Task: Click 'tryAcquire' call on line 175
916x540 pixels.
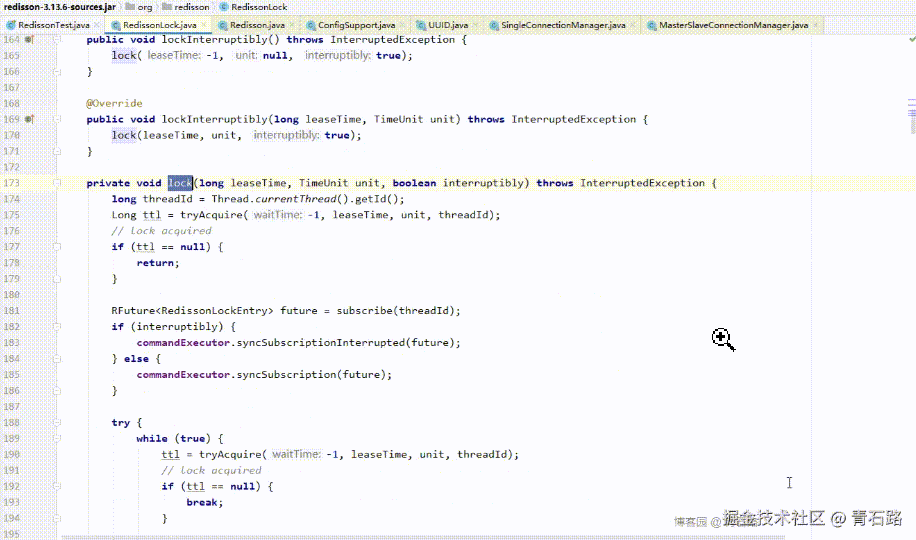Action: pos(211,215)
